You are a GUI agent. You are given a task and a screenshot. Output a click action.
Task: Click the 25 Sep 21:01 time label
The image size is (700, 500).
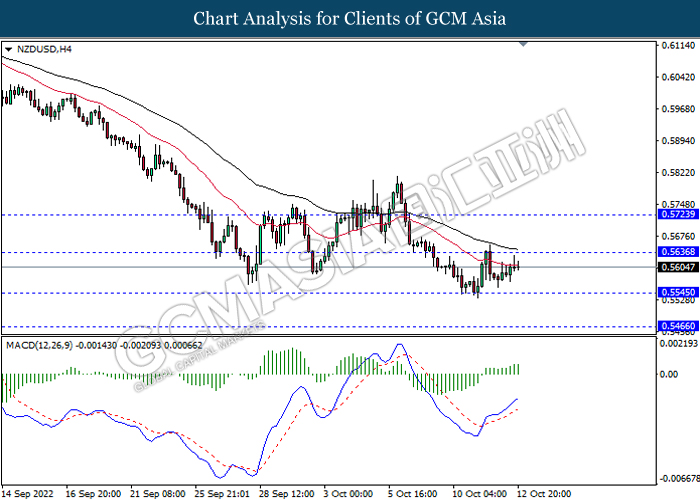click(x=222, y=494)
